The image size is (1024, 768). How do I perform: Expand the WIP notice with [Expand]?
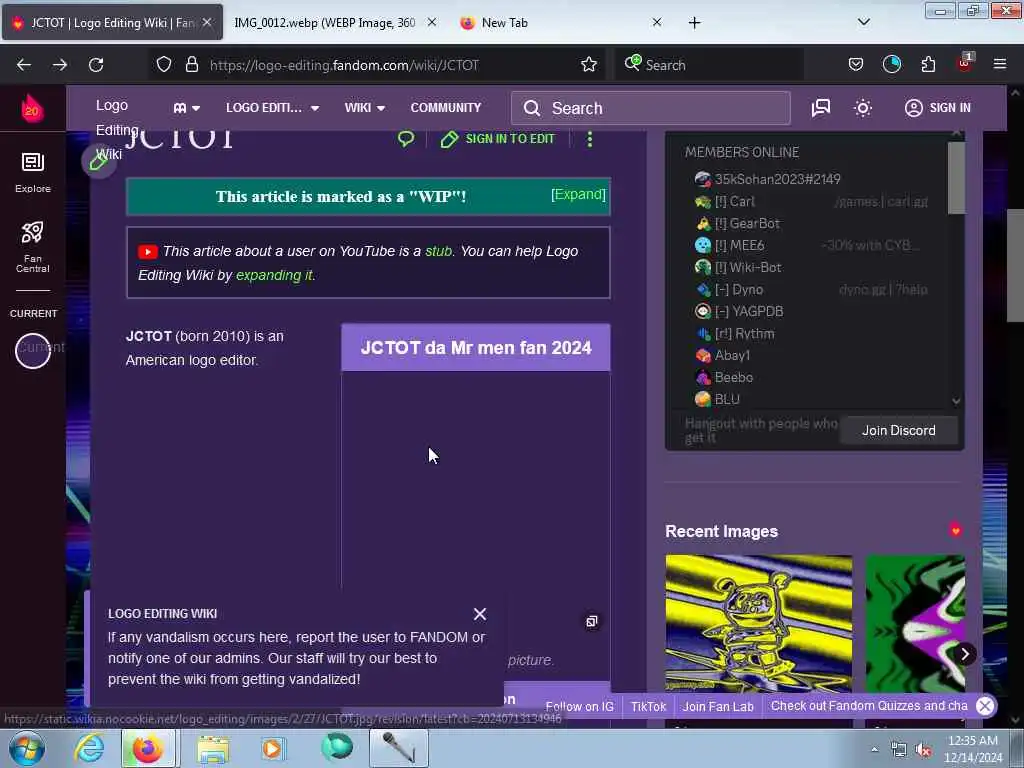tap(578, 195)
